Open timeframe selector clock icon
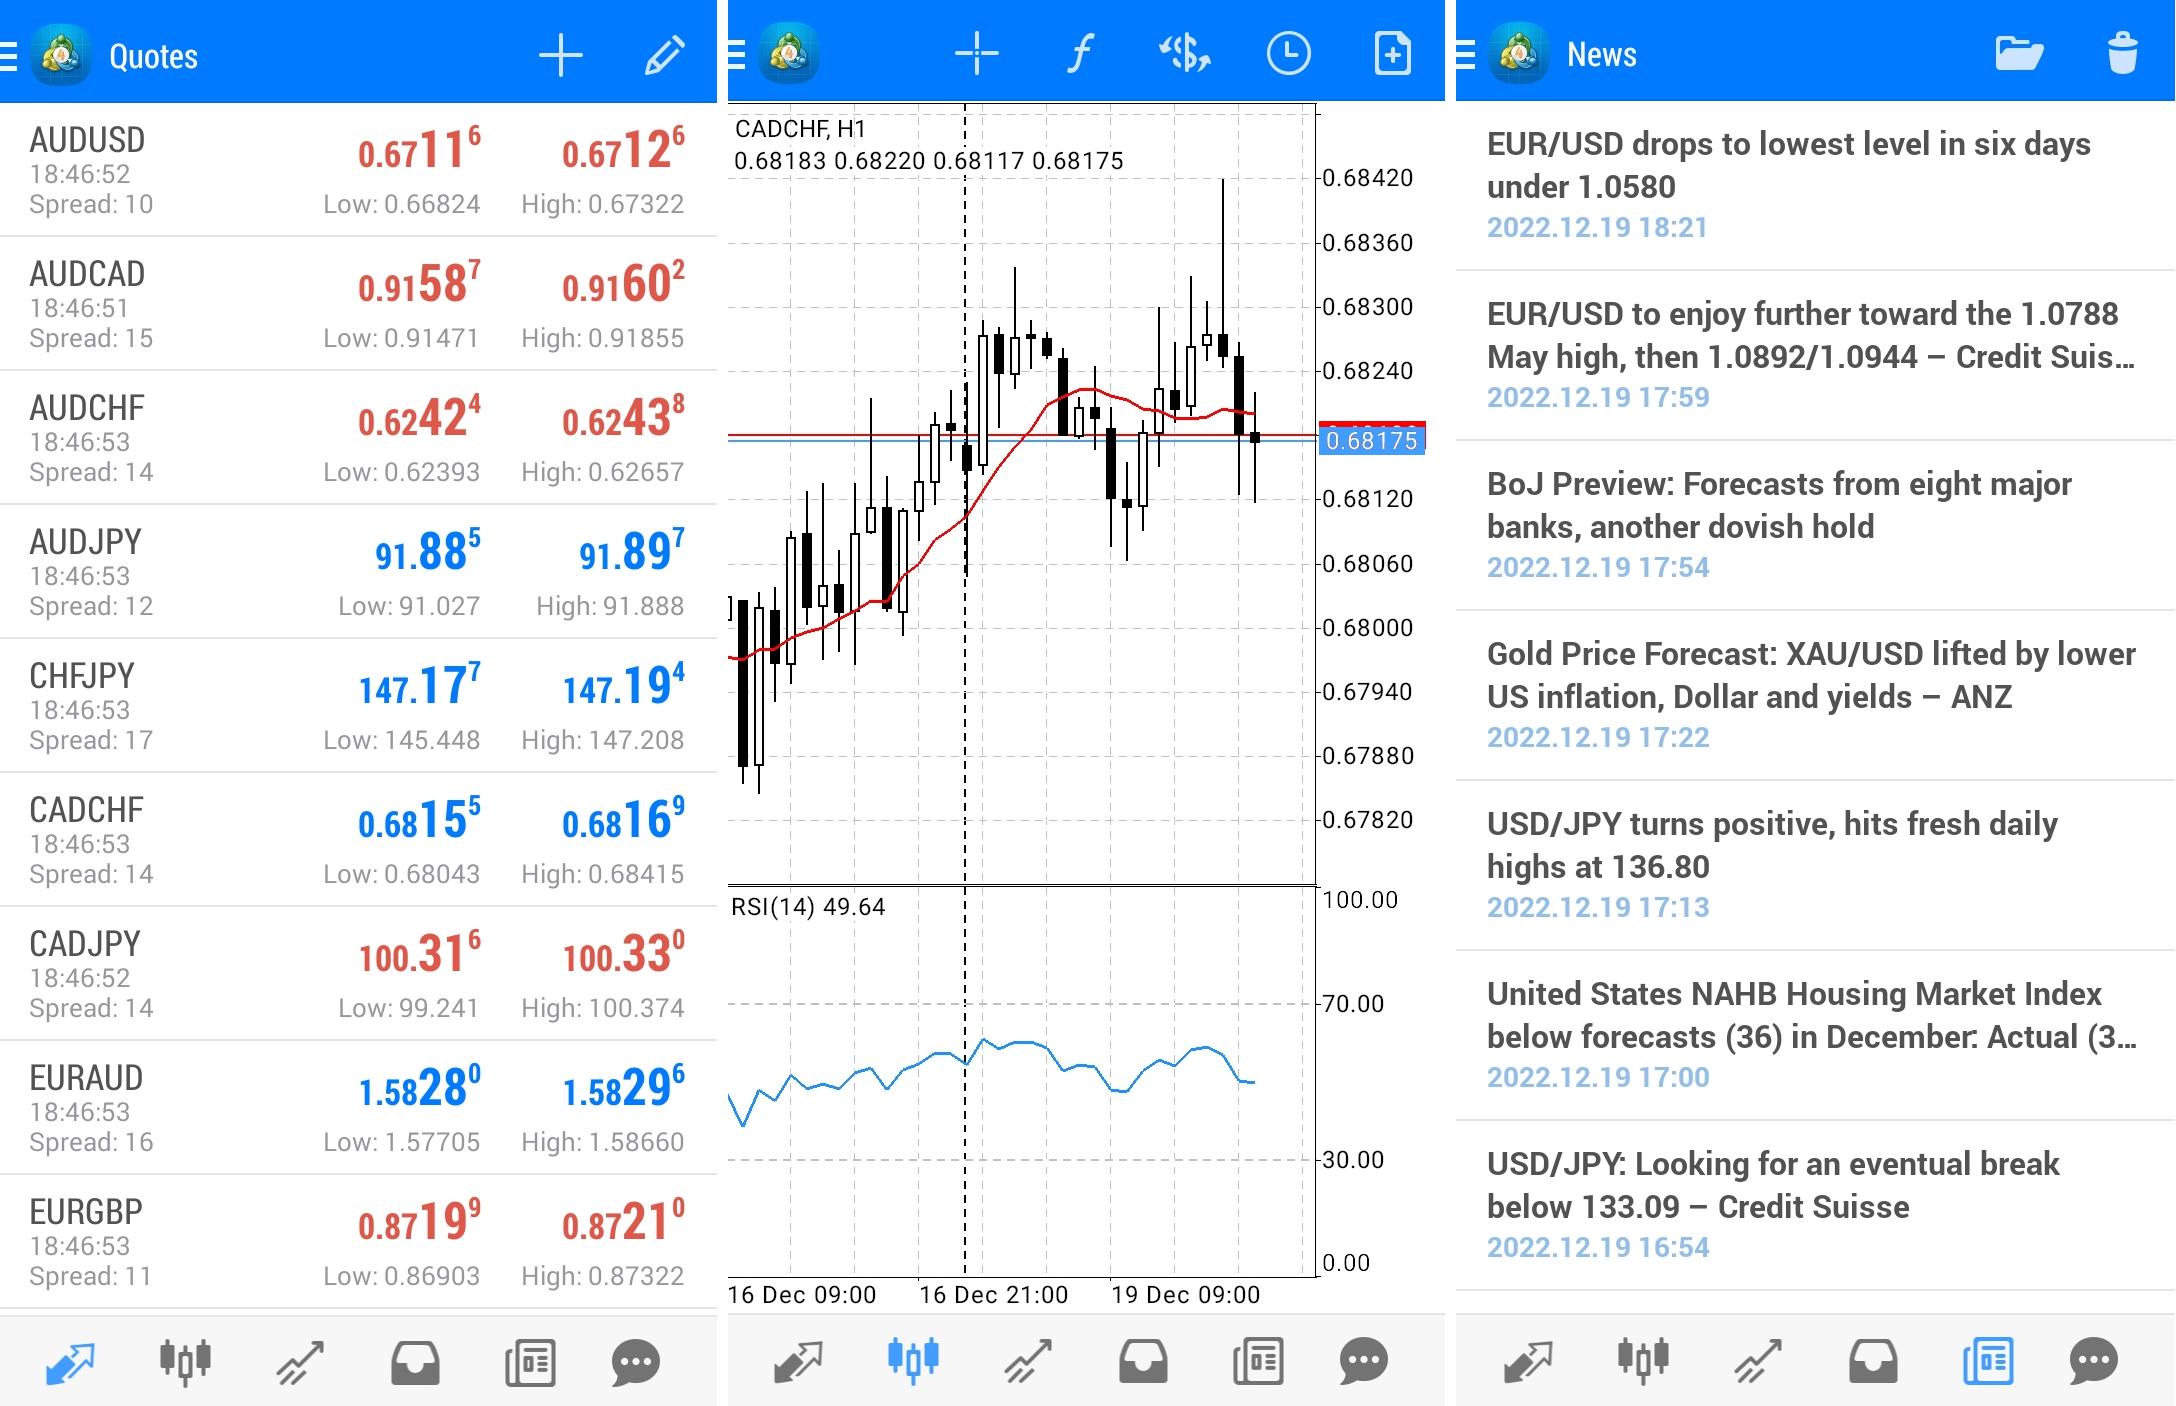Image resolution: width=2176 pixels, height=1406 pixels. 1289,54
